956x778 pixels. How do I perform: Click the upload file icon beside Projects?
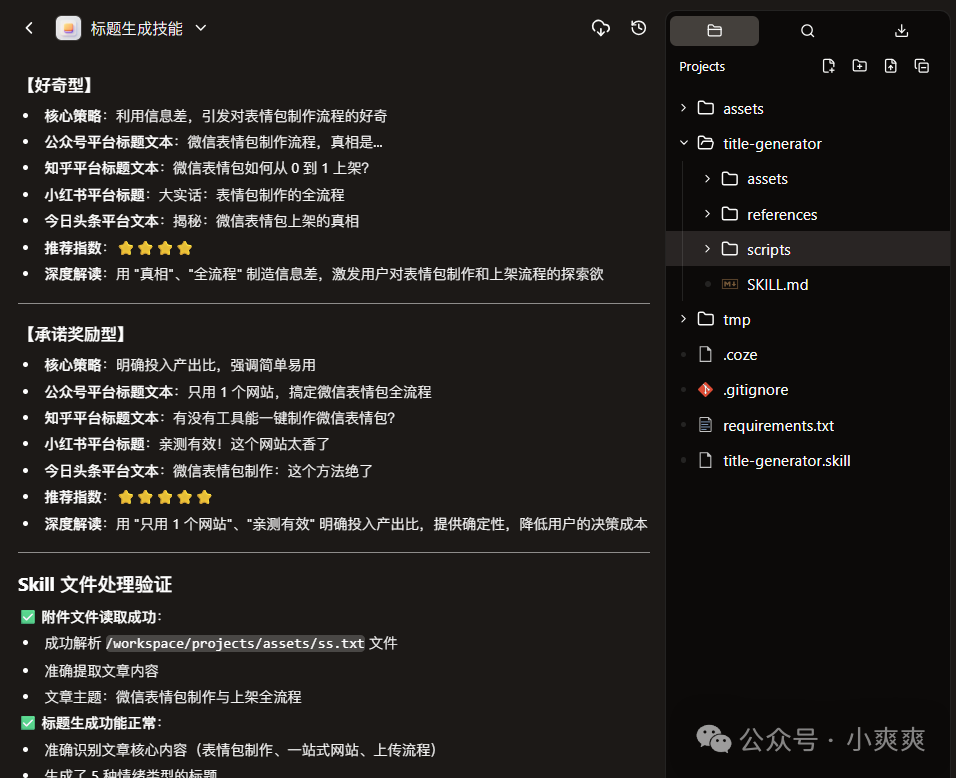(x=891, y=65)
